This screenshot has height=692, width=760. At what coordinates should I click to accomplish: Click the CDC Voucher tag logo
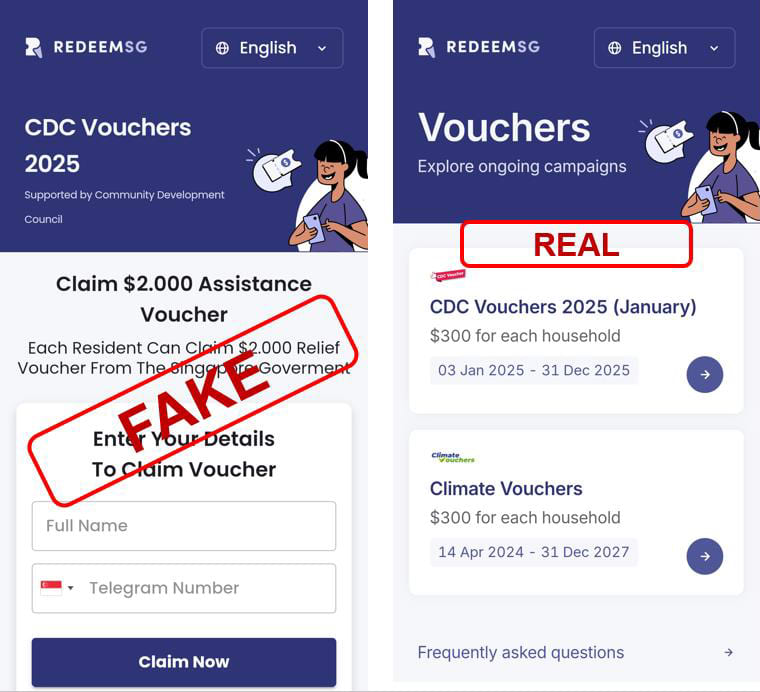[x=448, y=275]
